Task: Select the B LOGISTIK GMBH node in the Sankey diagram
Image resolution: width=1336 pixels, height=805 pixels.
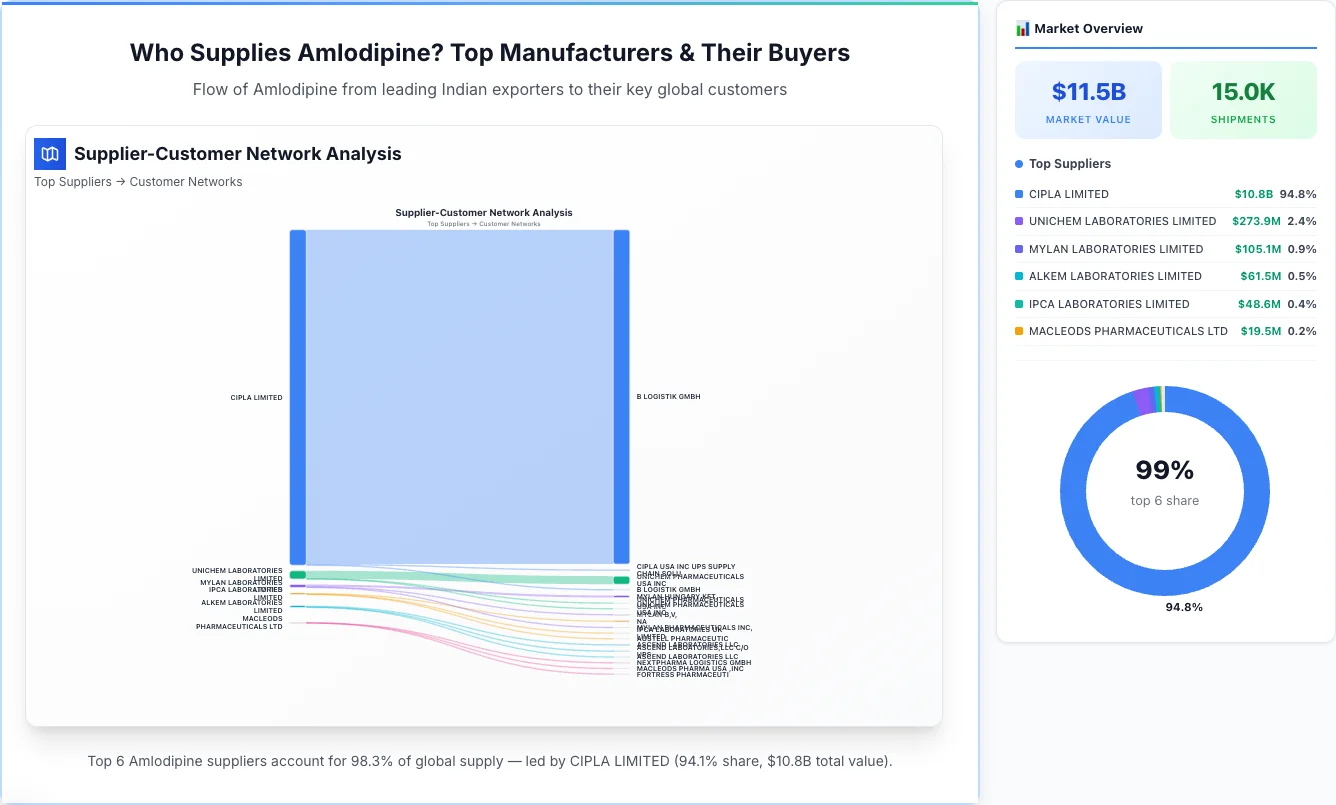Action: [x=621, y=395]
